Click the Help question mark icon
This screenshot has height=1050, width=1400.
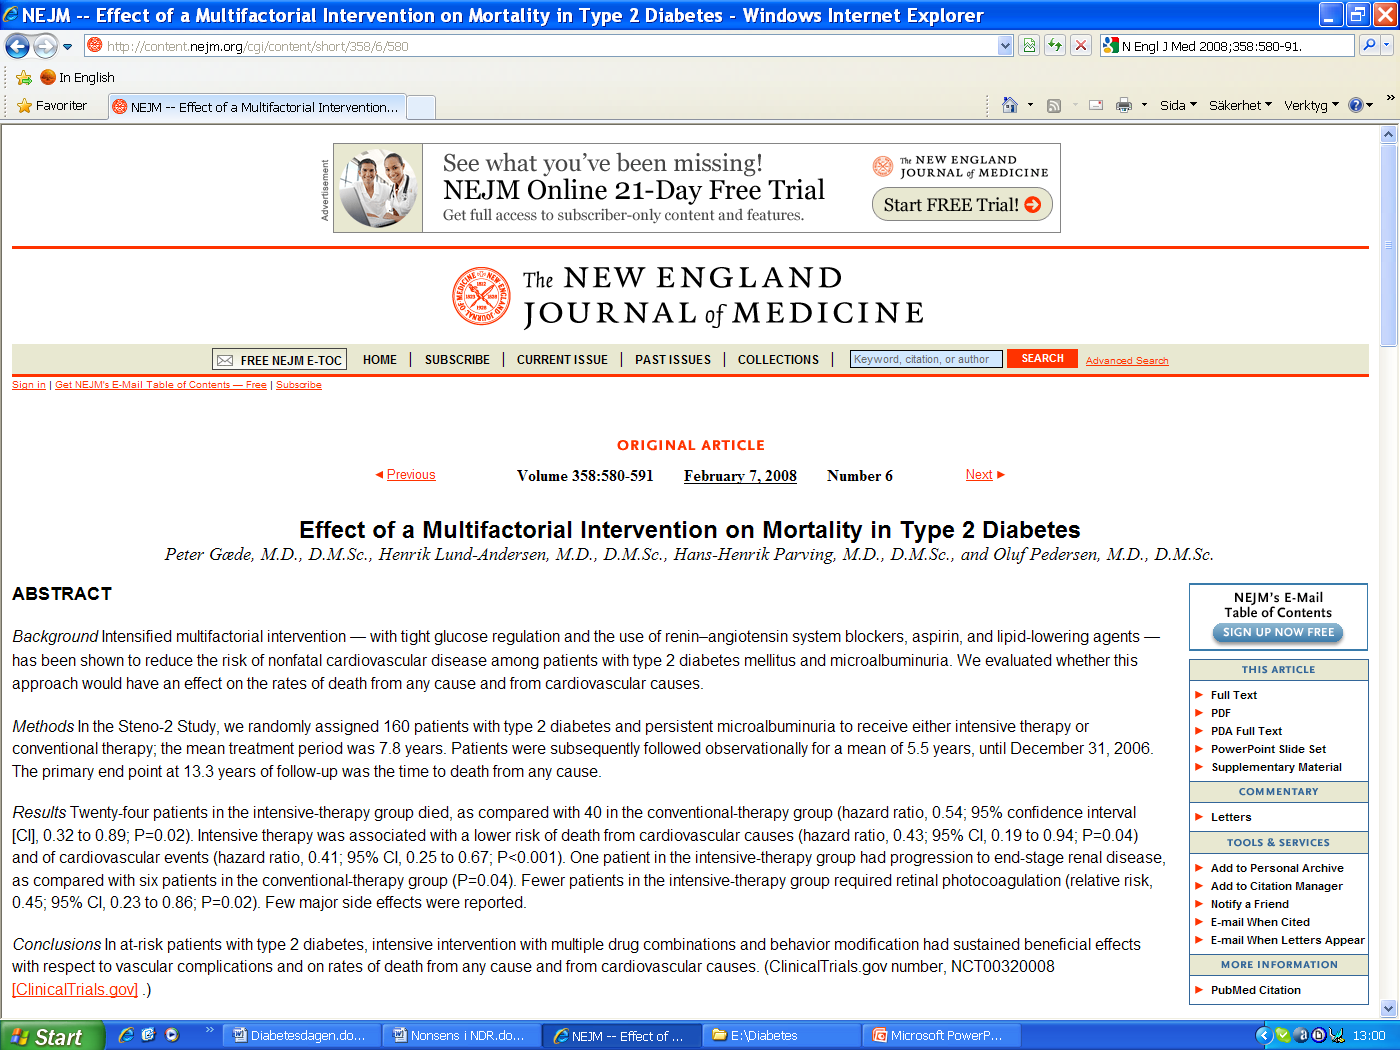[1356, 105]
